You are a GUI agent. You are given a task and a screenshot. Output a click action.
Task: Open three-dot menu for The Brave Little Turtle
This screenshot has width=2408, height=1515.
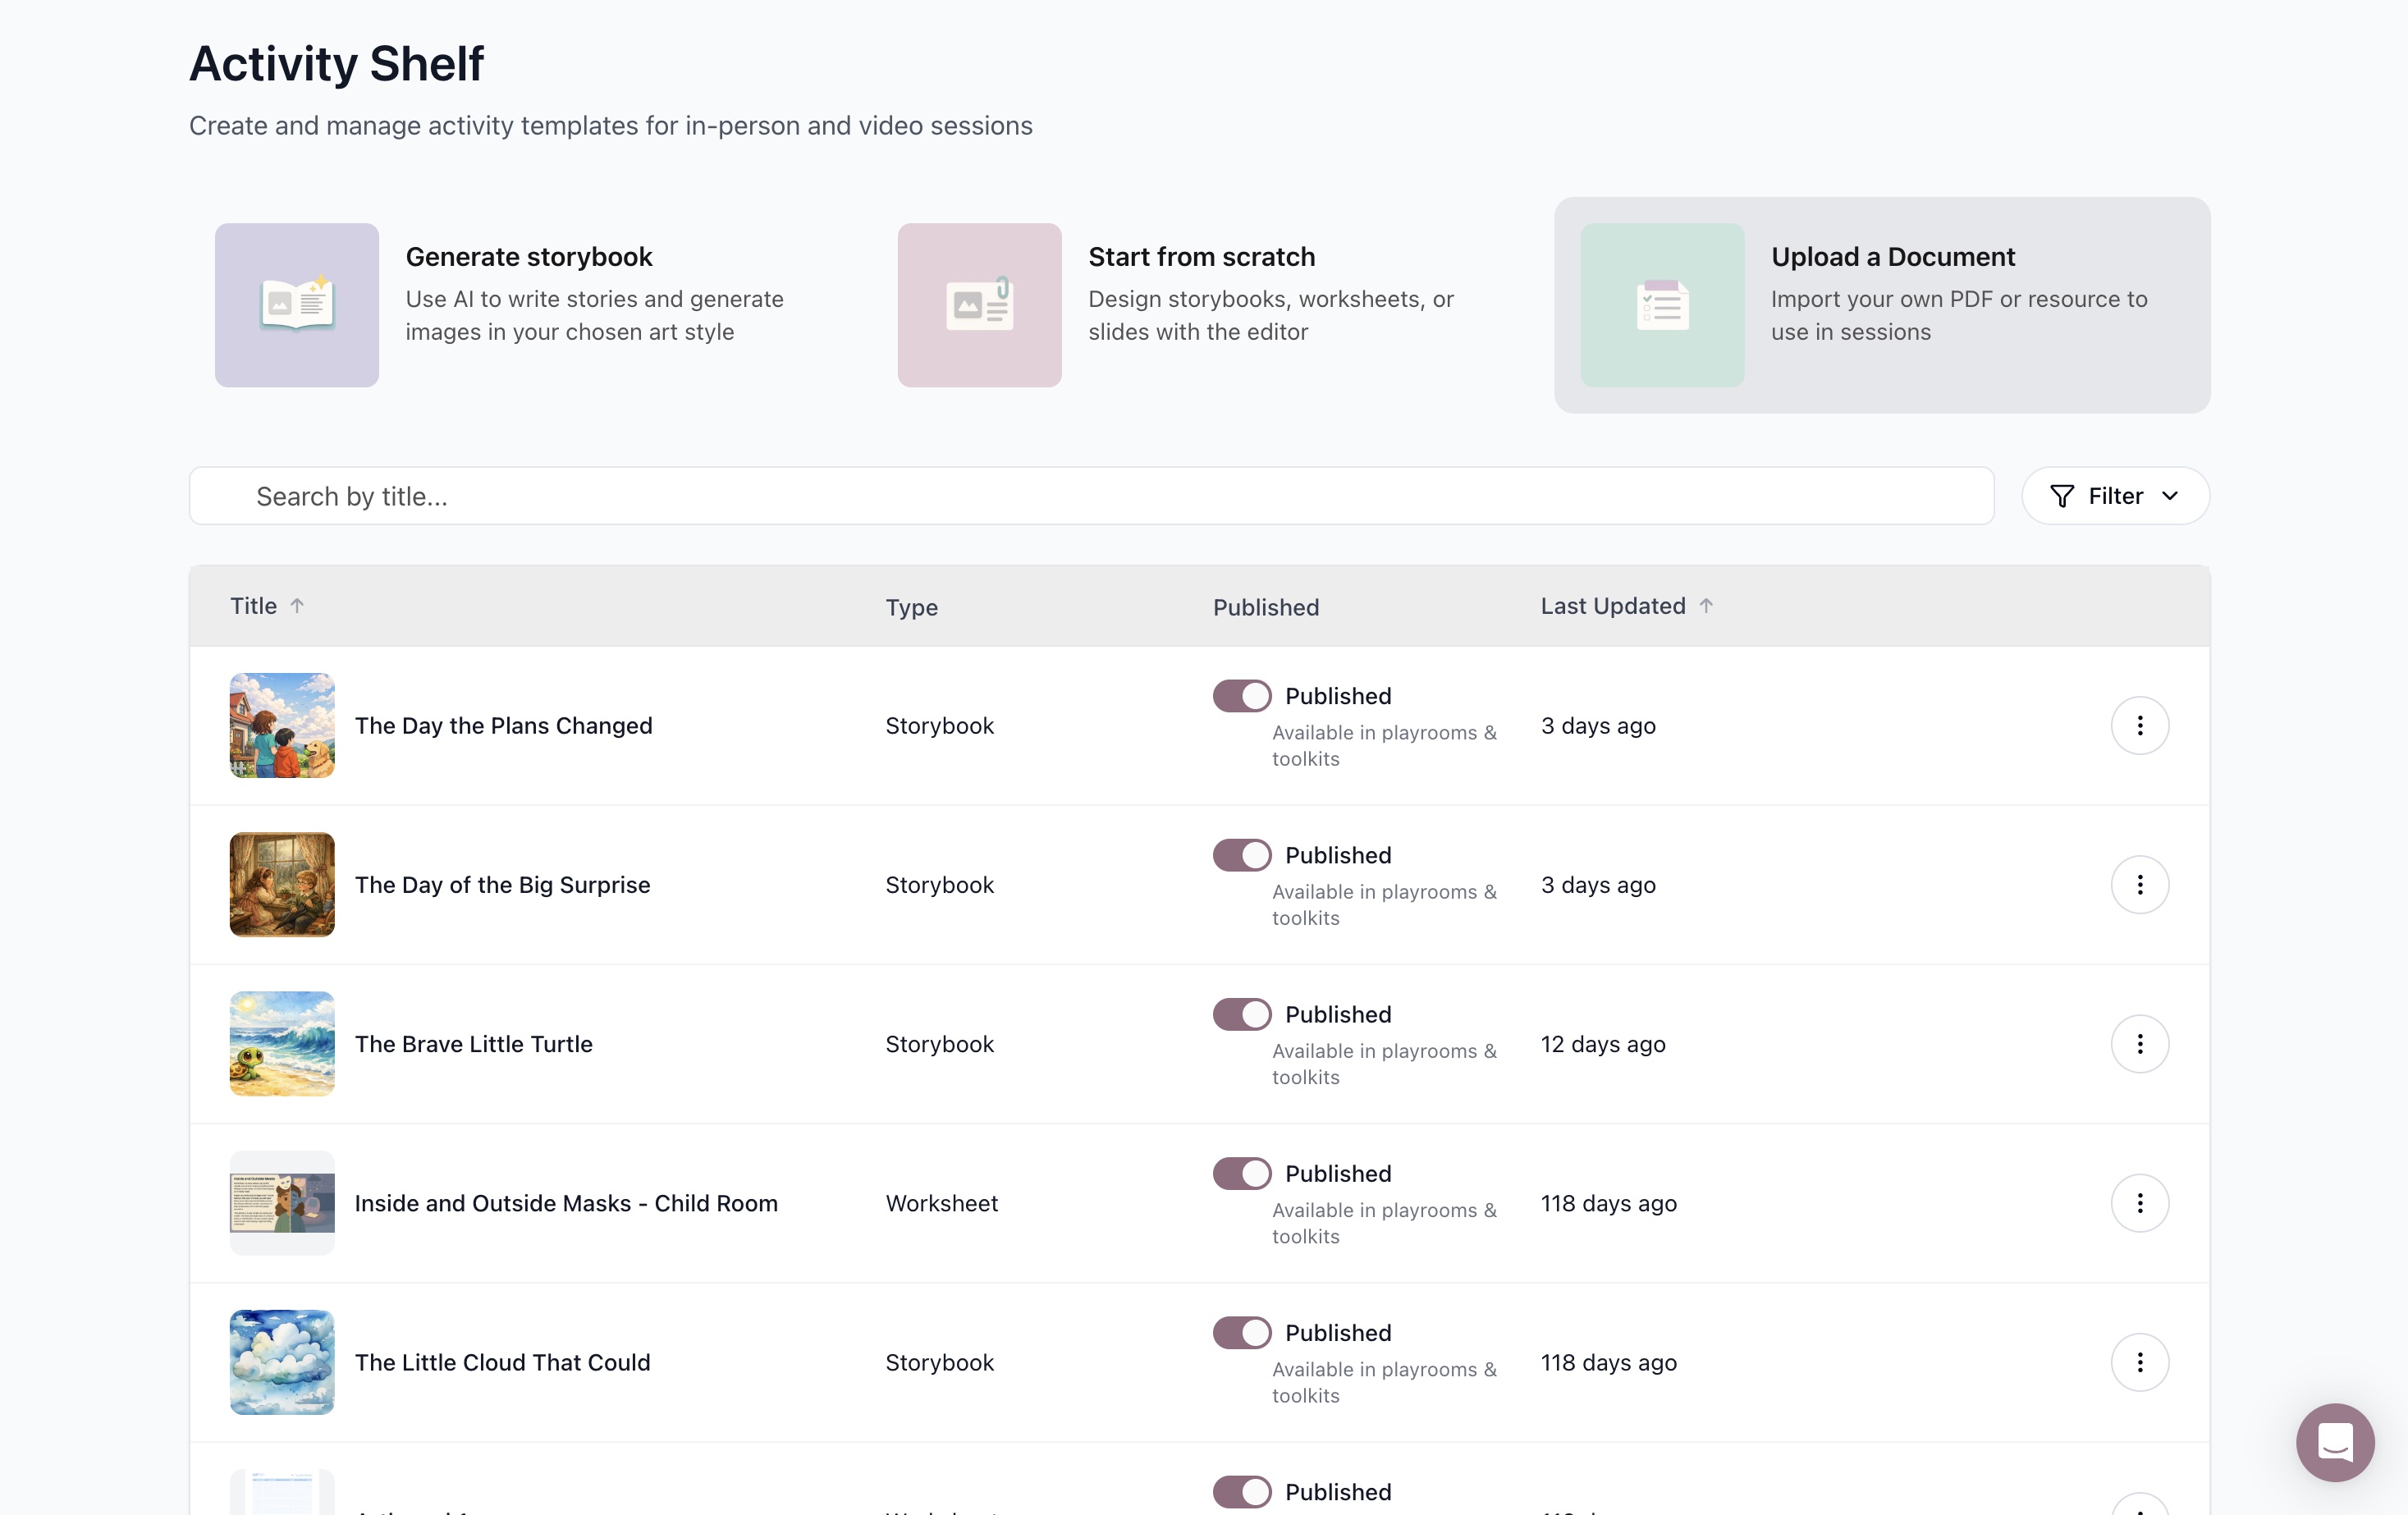(x=2139, y=1044)
